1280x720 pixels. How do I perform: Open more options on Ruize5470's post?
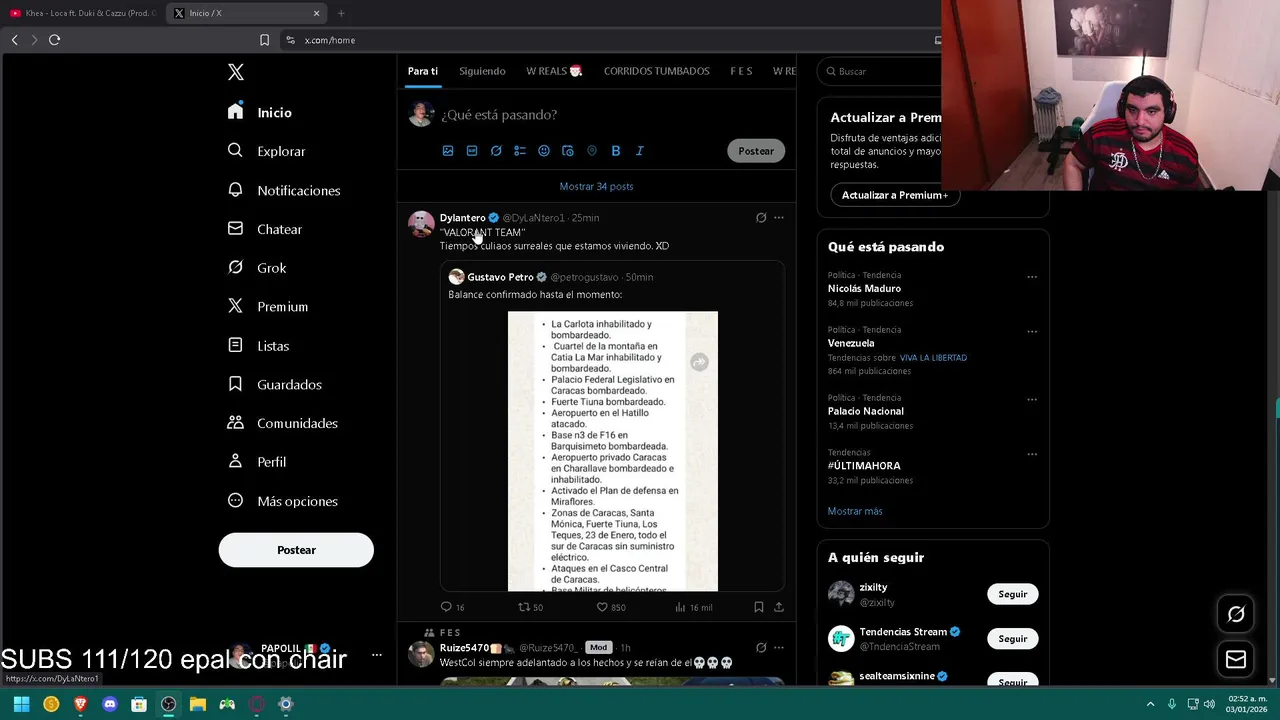[779, 648]
